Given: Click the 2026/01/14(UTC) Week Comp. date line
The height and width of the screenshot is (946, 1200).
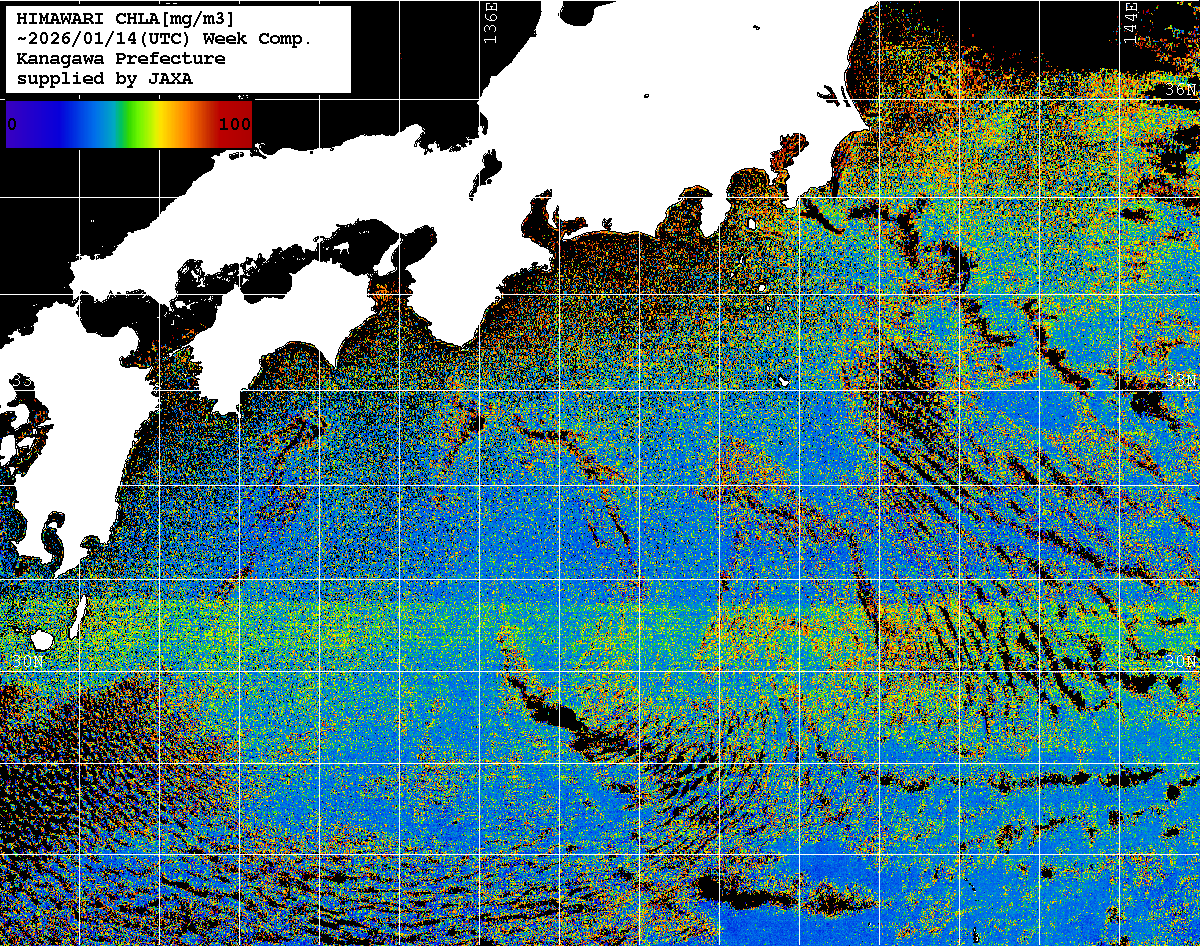Looking at the screenshot, I should [x=164, y=39].
